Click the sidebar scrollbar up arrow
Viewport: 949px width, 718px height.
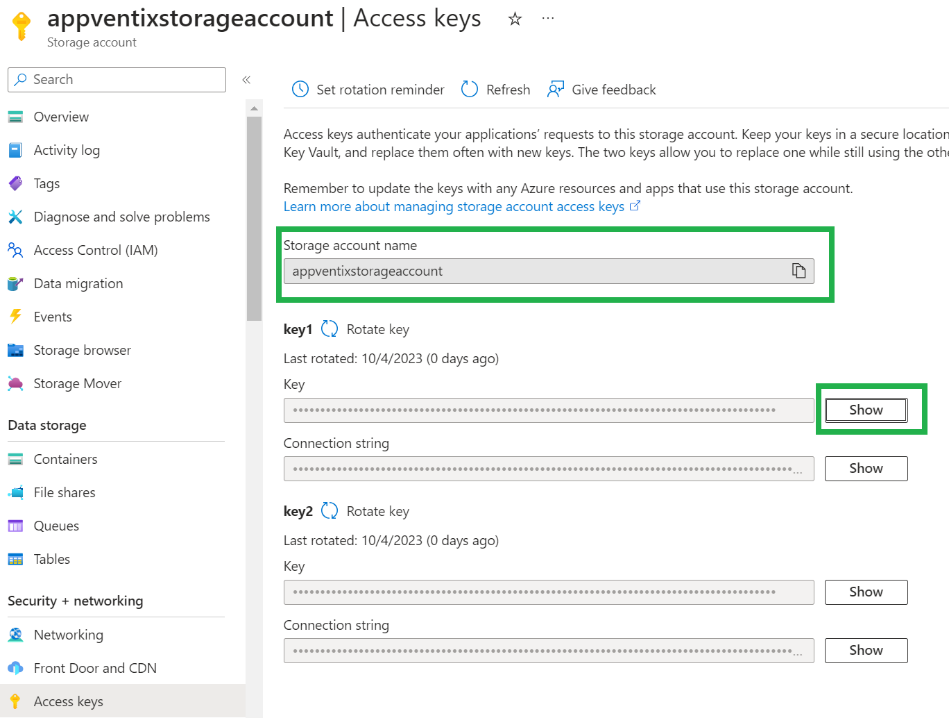click(254, 108)
